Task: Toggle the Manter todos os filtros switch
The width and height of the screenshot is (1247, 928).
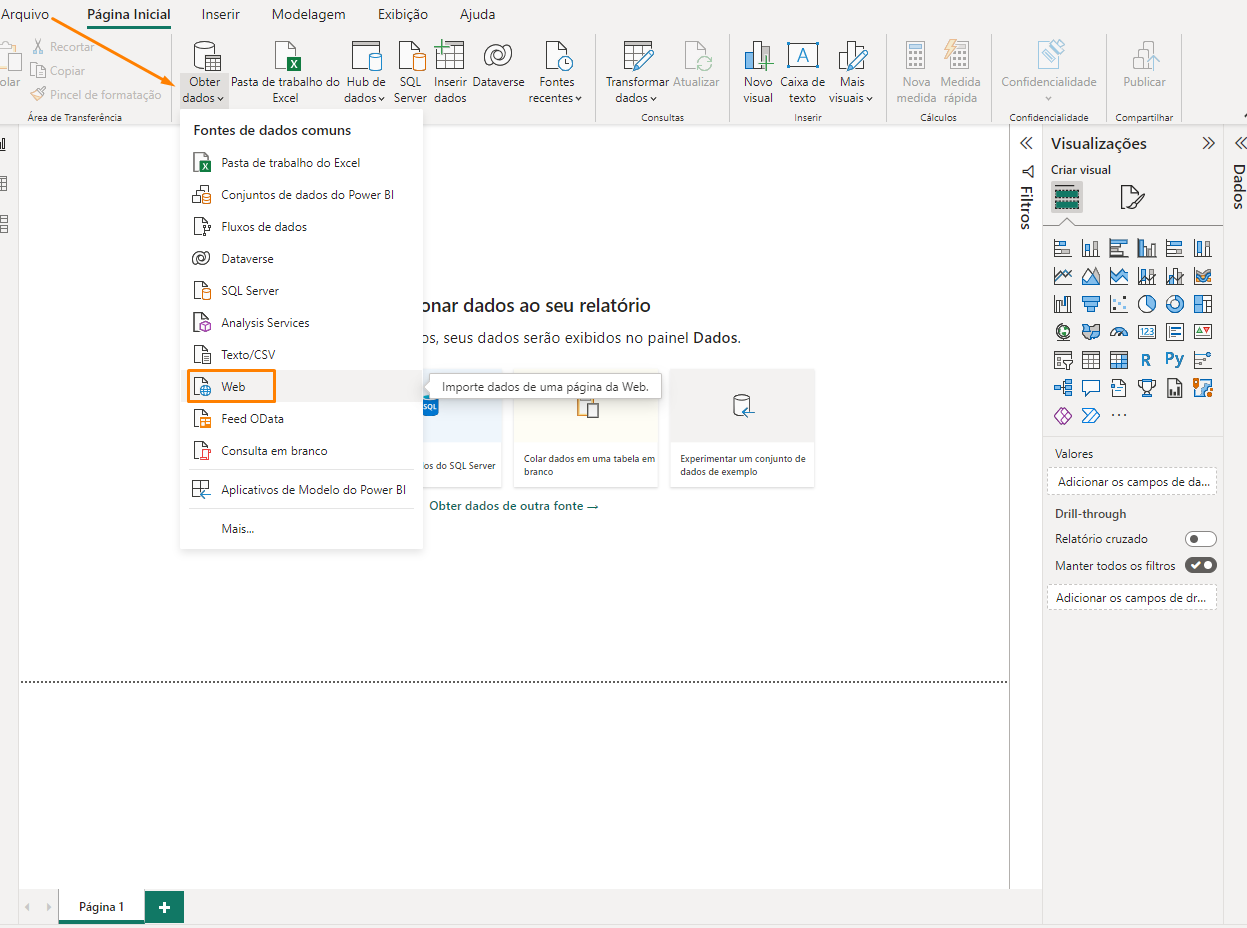Action: pyautogui.click(x=1200, y=566)
